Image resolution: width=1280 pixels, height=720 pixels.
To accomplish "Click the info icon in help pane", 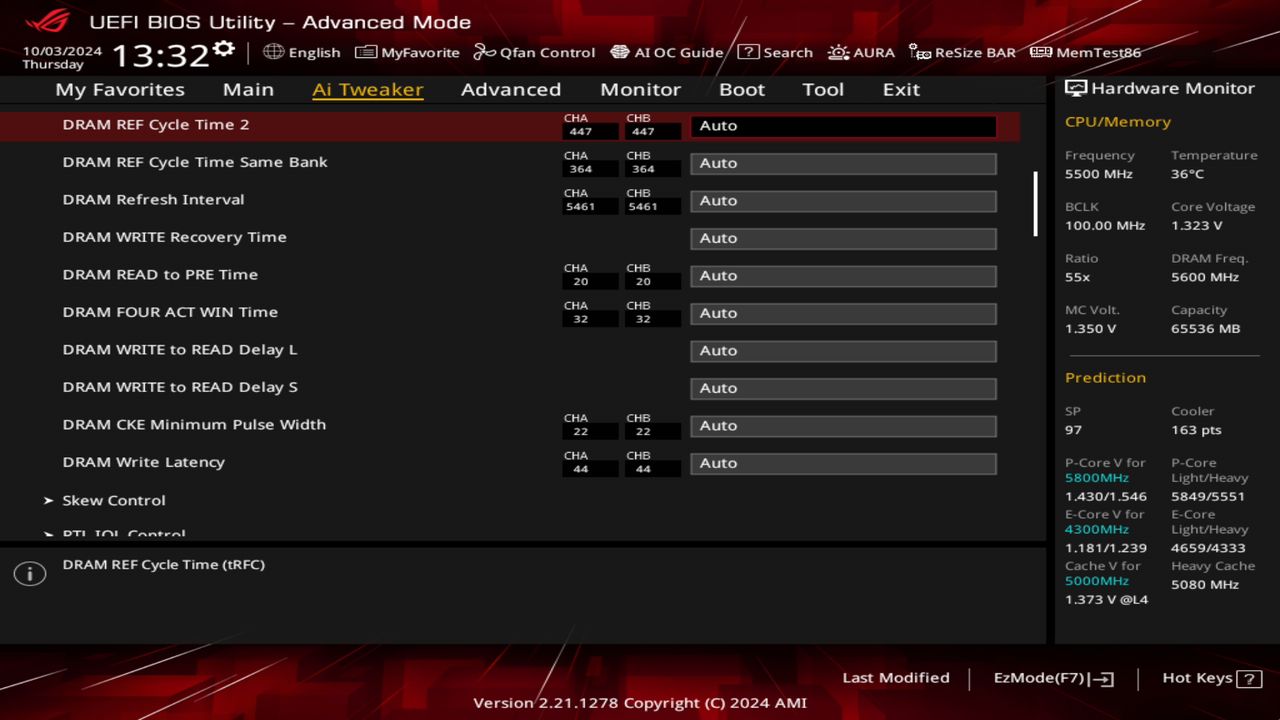I will tap(30, 574).
